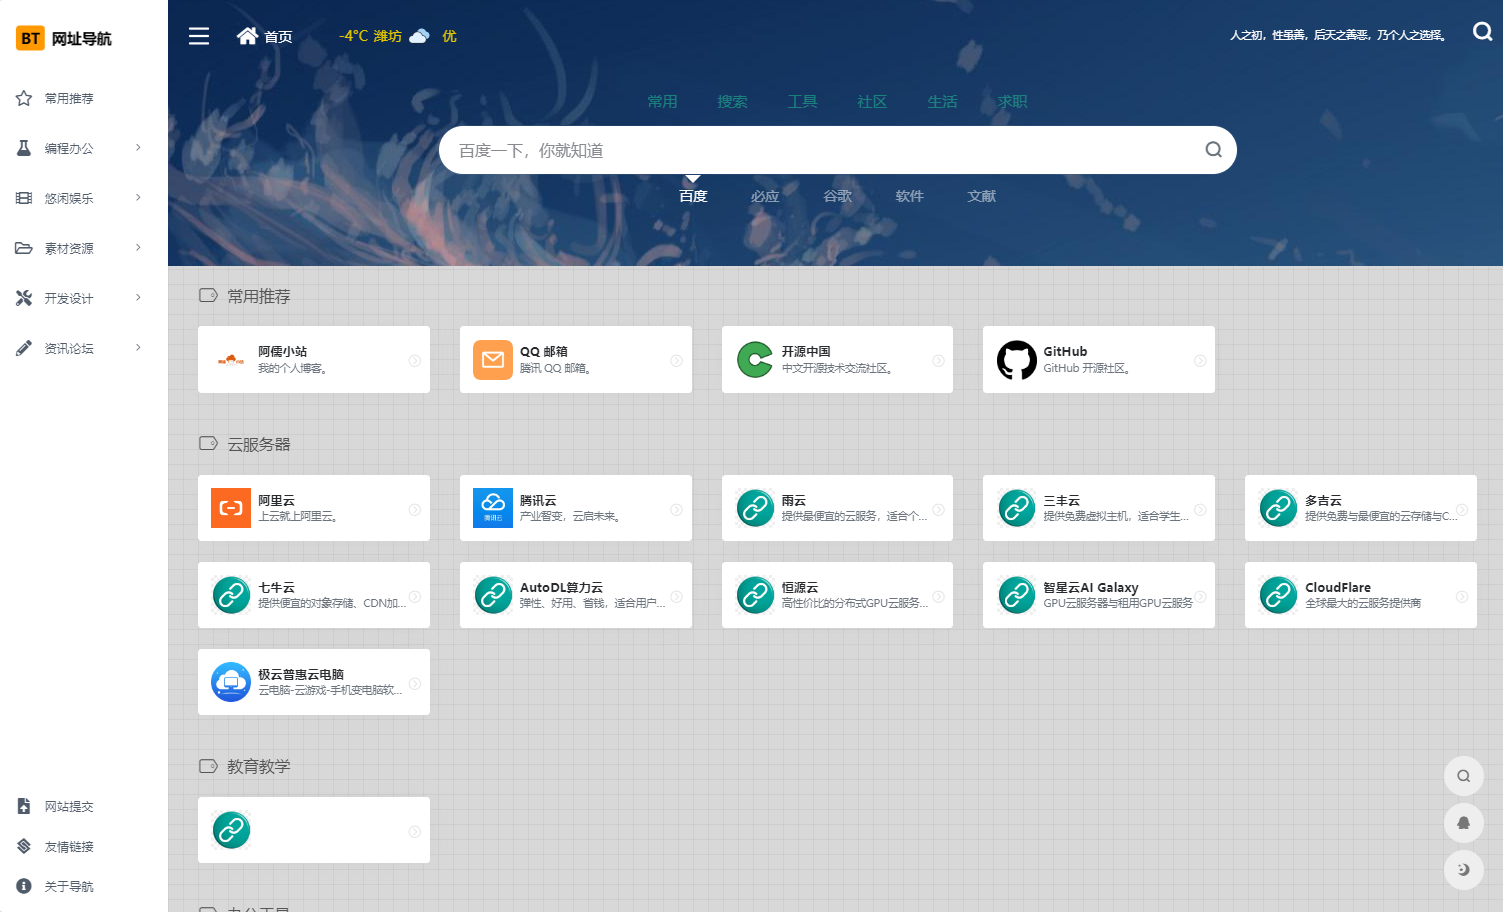
Task: Expand the 悠闲娱乐 sidebar chevron
Action: click(x=138, y=198)
